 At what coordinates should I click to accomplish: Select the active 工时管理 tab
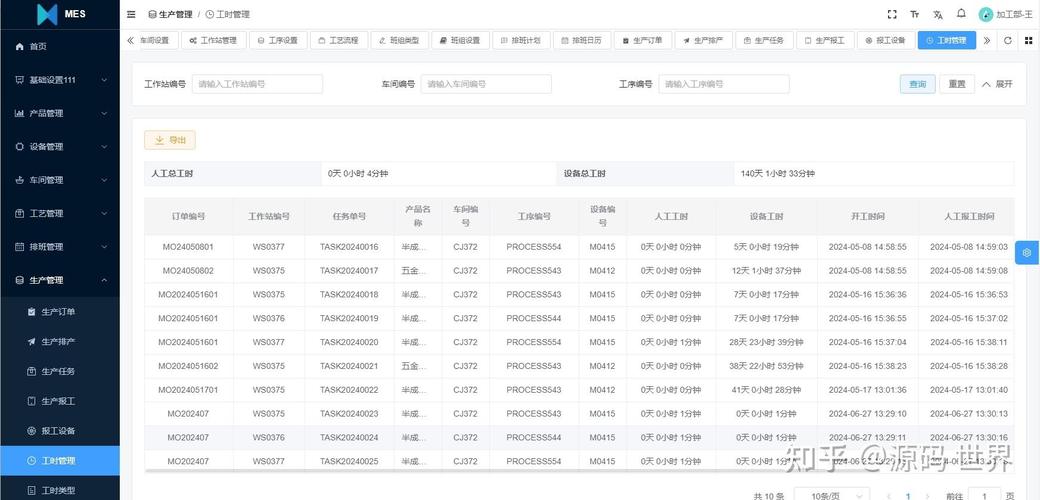click(x=946, y=40)
